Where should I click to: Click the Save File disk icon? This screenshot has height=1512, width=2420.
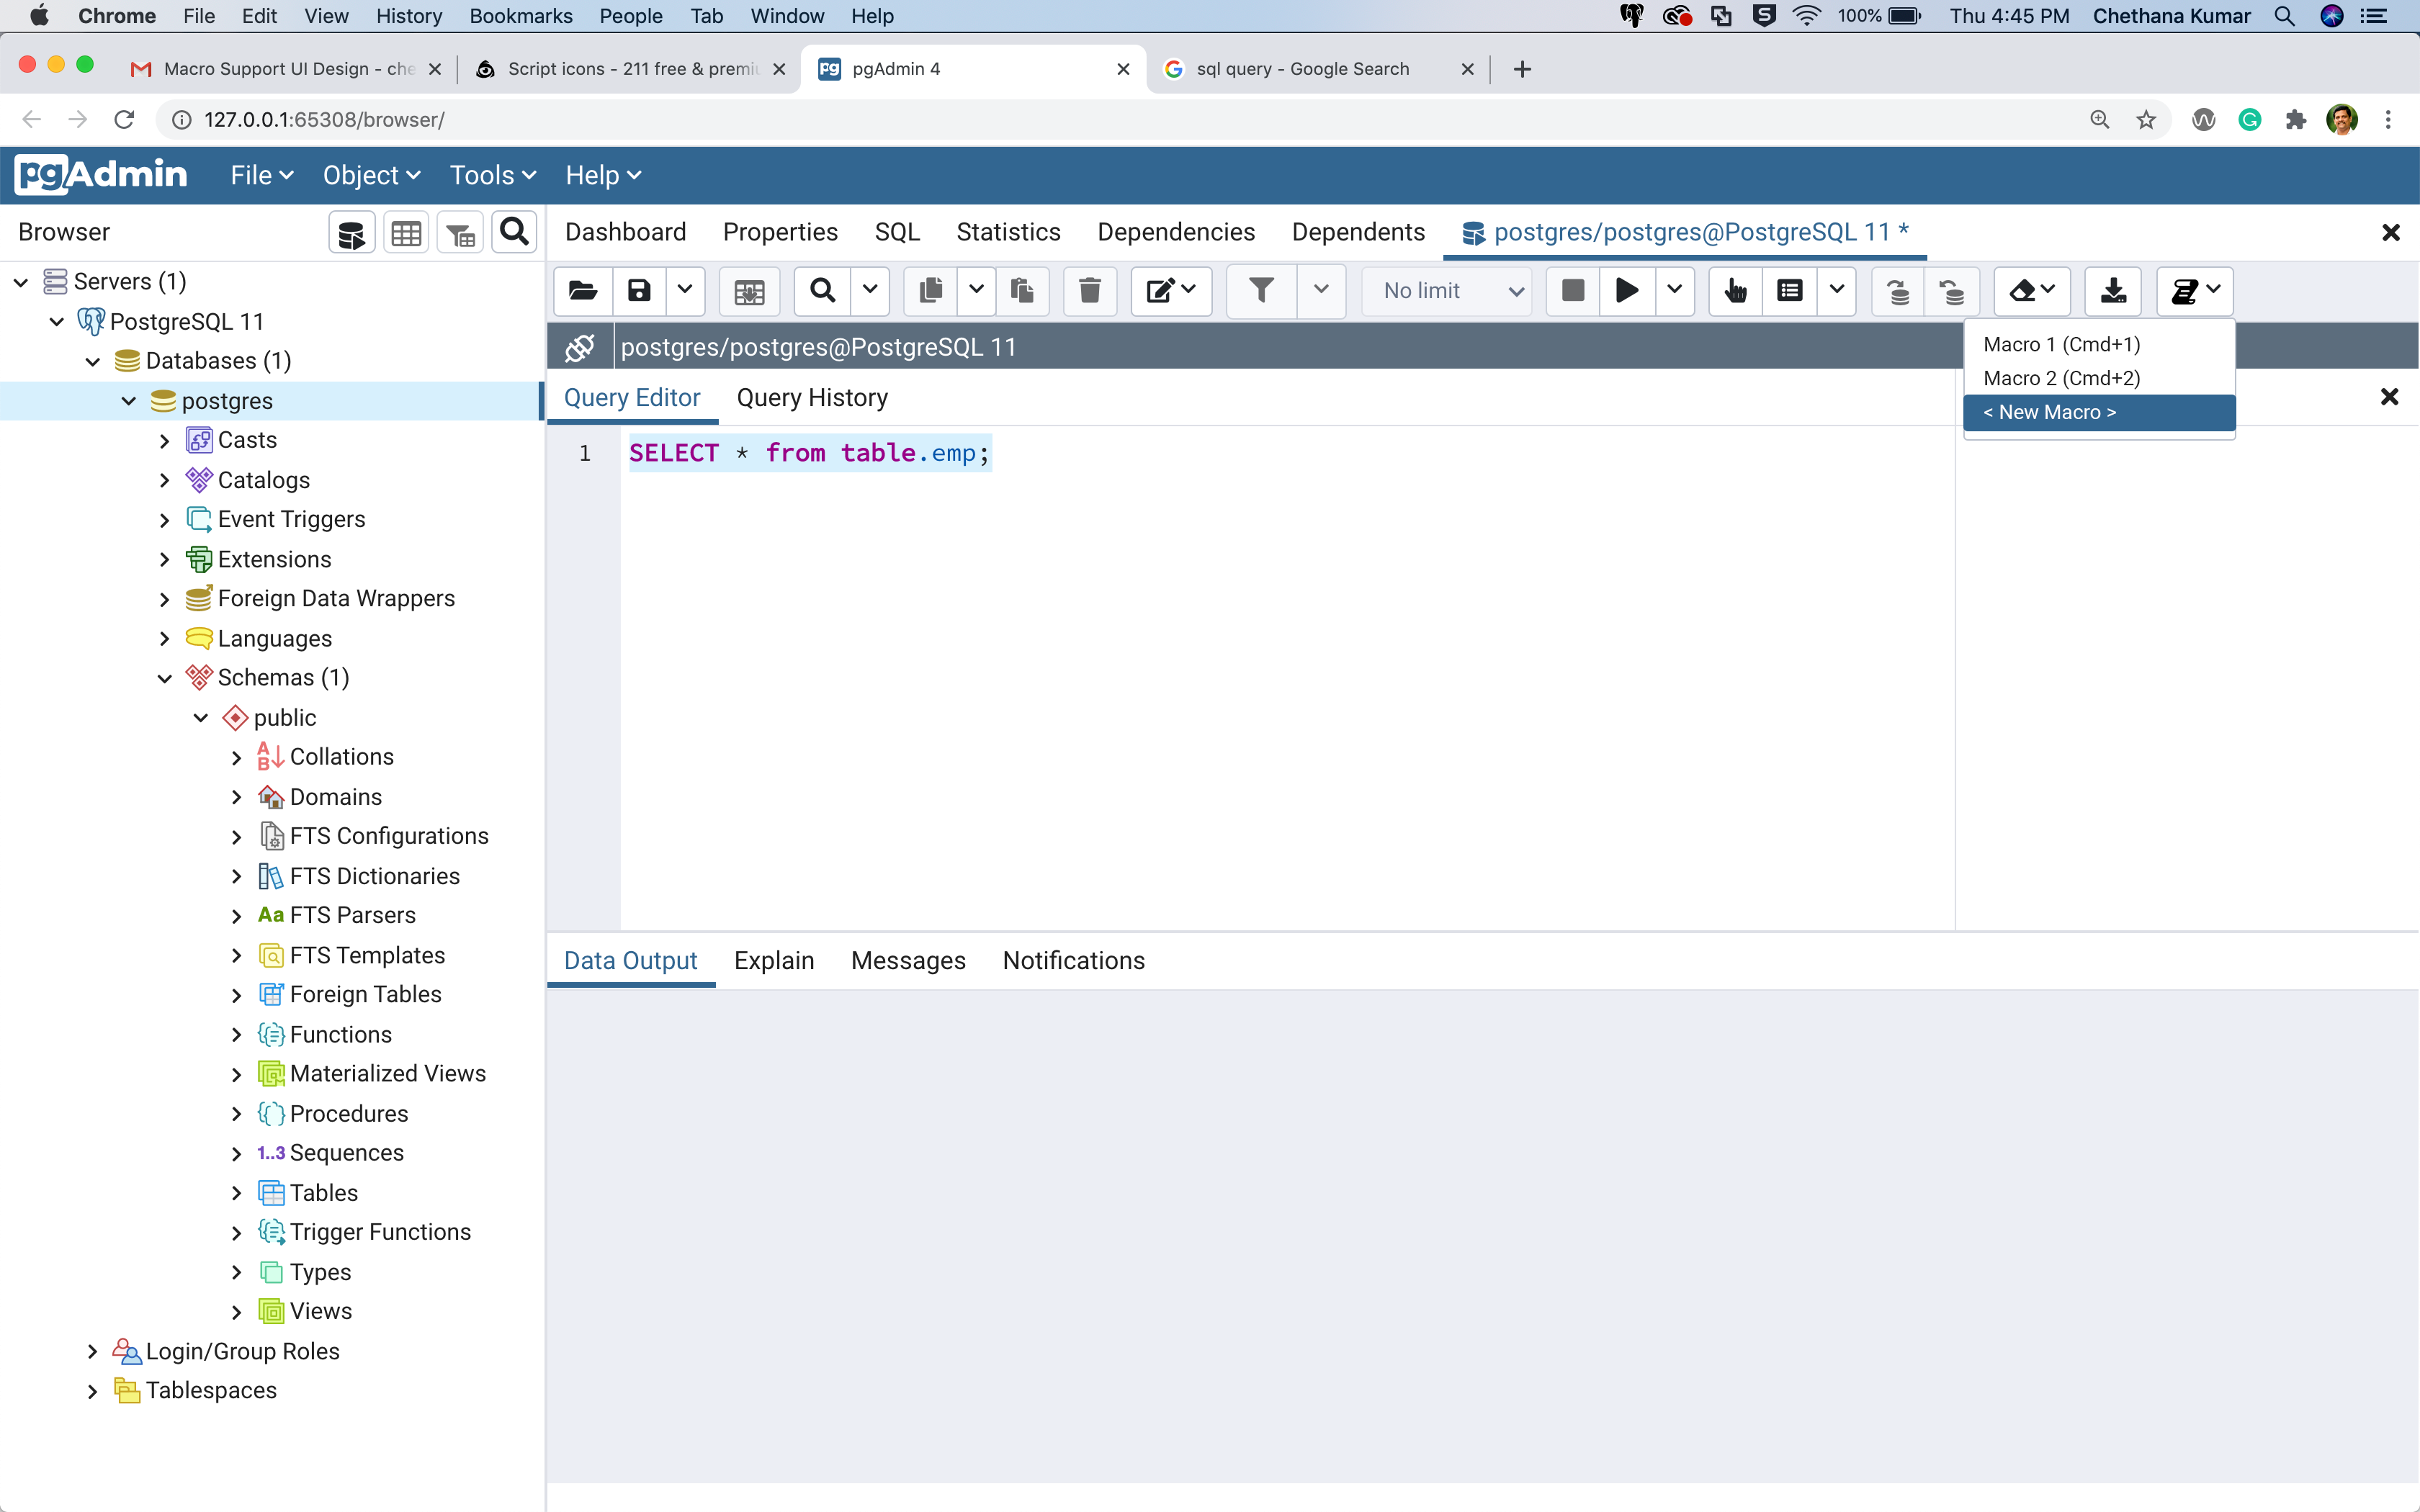pos(639,291)
